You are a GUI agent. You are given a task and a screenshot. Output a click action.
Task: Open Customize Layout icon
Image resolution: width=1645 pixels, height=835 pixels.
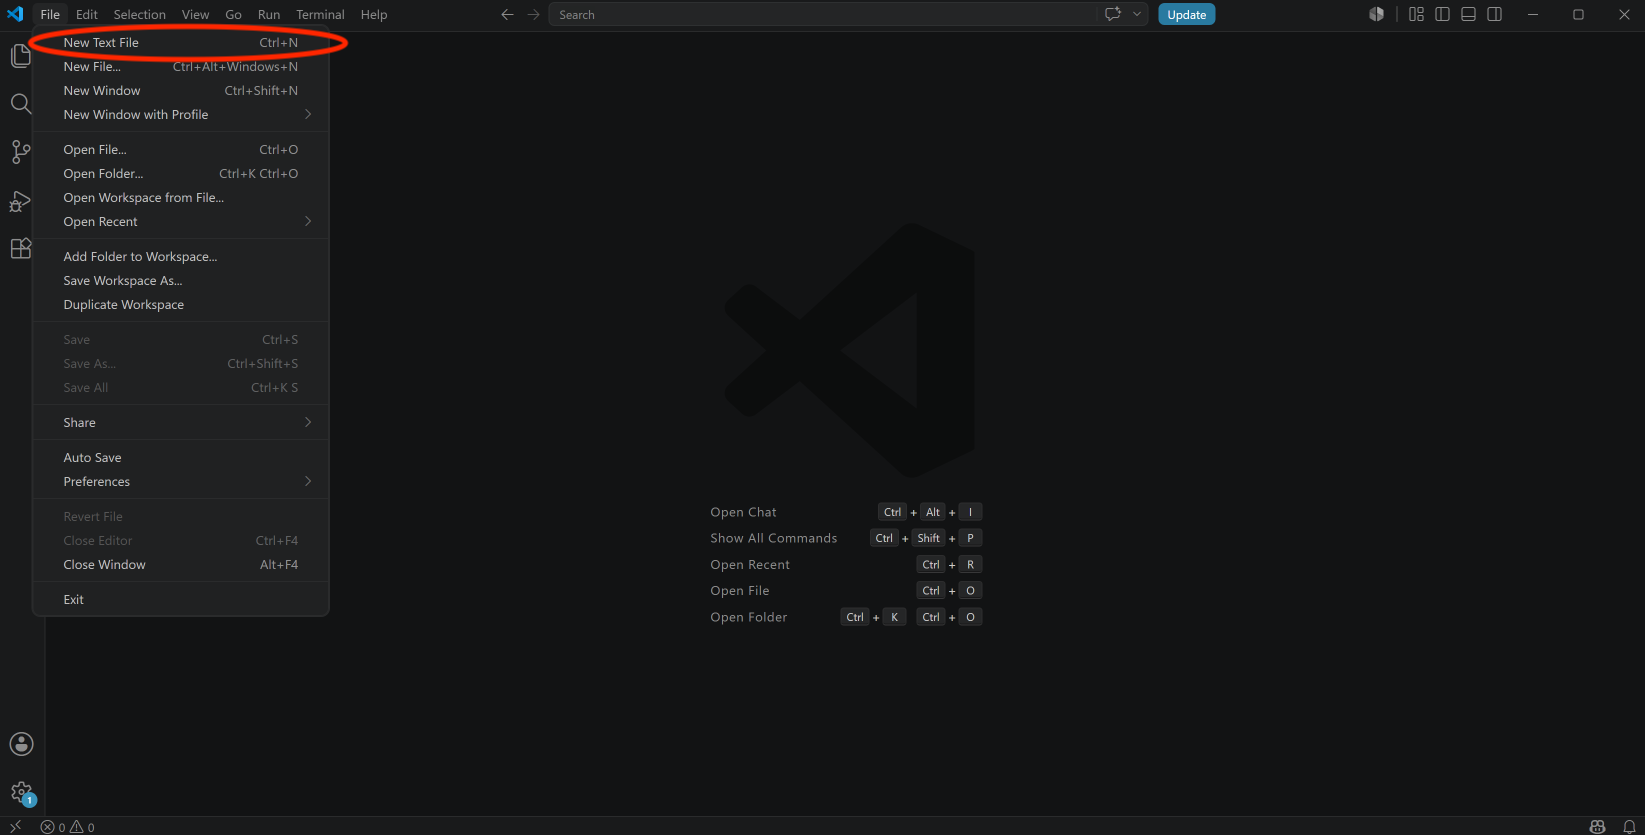1416,14
